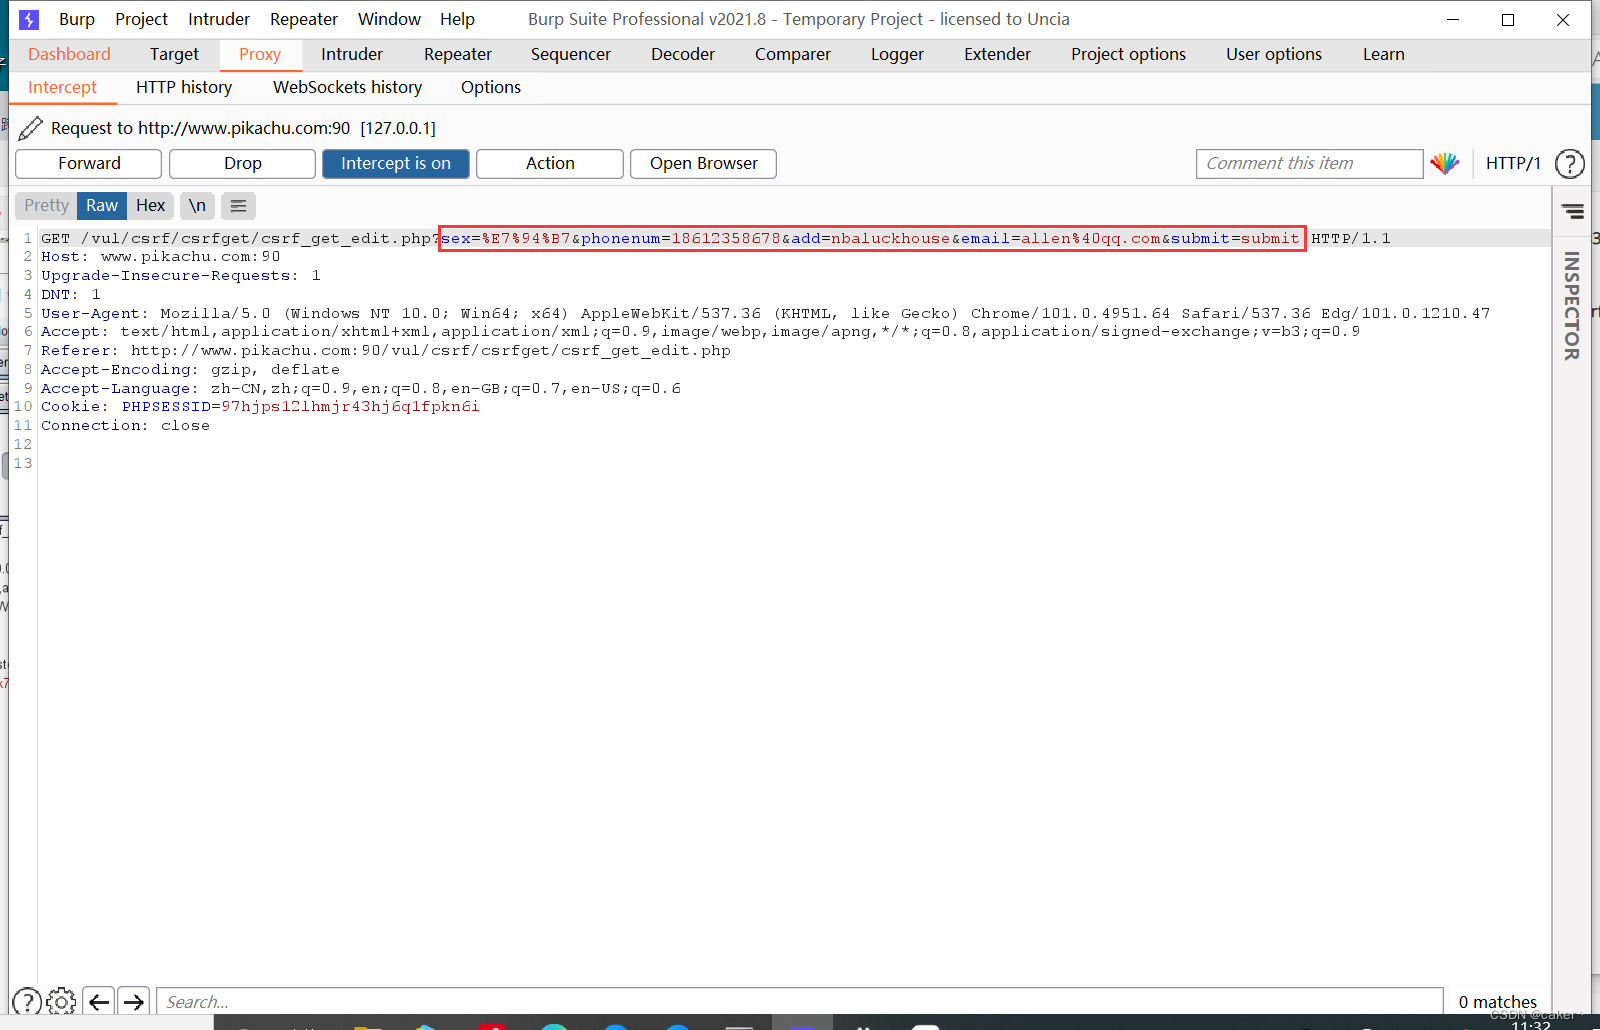Viewport: 1600px width, 1030px height.
Task: Go to next search match arrow
Action: tap(133, 1001)
